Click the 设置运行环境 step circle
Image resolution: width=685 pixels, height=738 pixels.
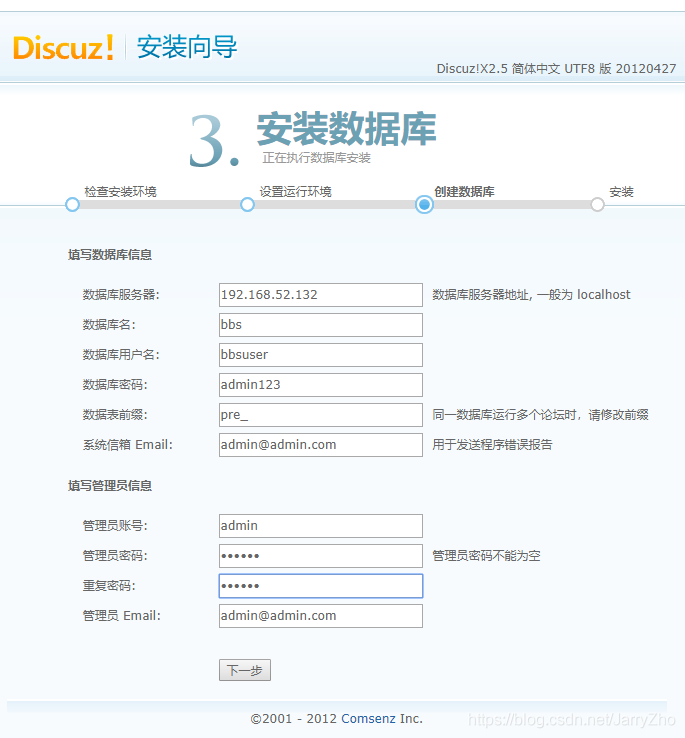(247, 205)
